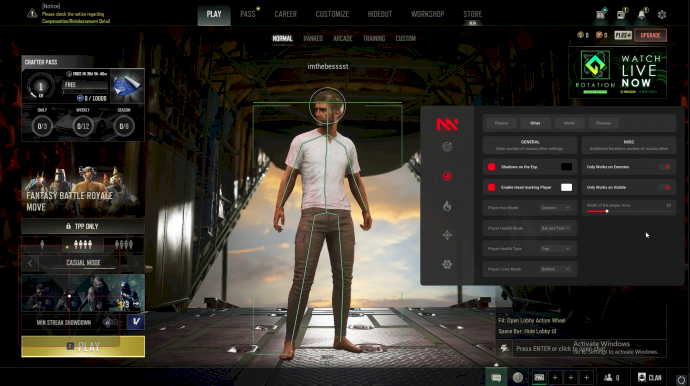Image resolution: width=690 pixels, height=386 pixels.
Task: Open the Player Health Type dropdown
Action: (555, 249)
